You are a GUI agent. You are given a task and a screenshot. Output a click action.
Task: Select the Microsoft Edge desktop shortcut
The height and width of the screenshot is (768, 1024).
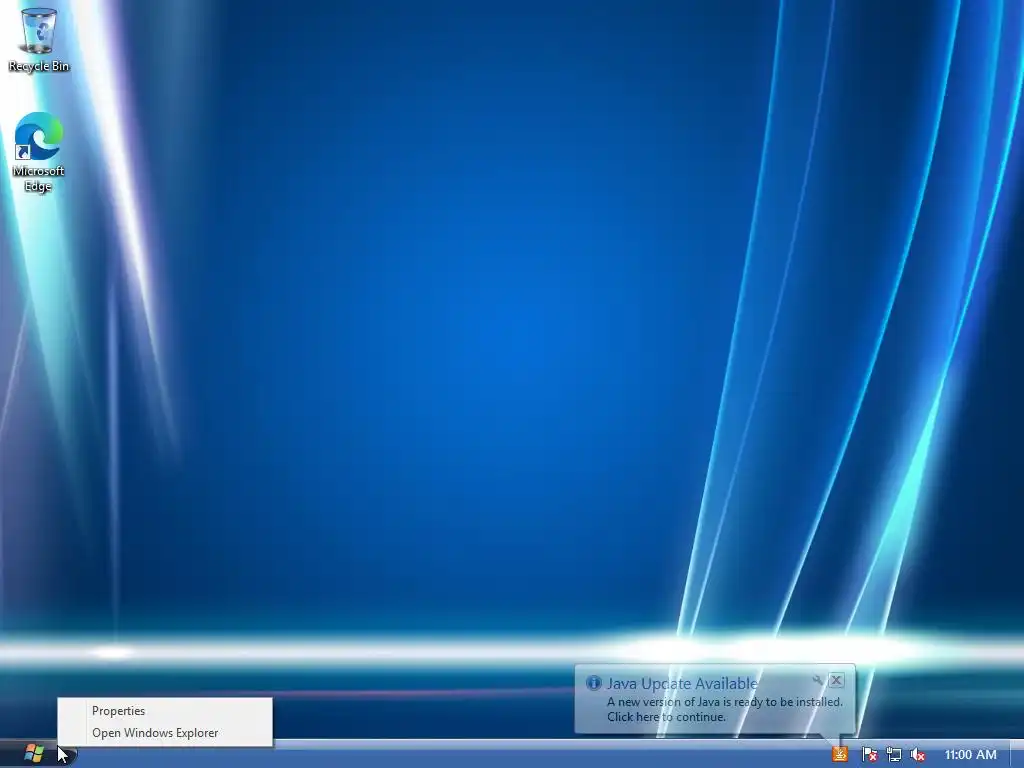point(39,152)
